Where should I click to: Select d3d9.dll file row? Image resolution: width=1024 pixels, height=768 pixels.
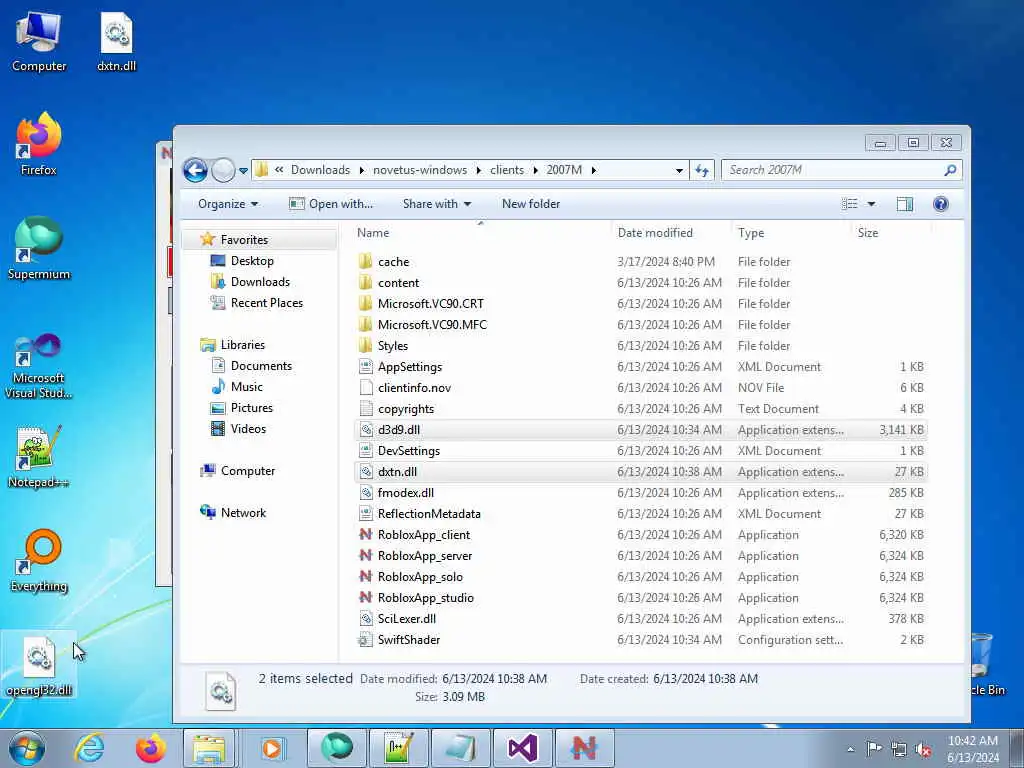(640, 430)
